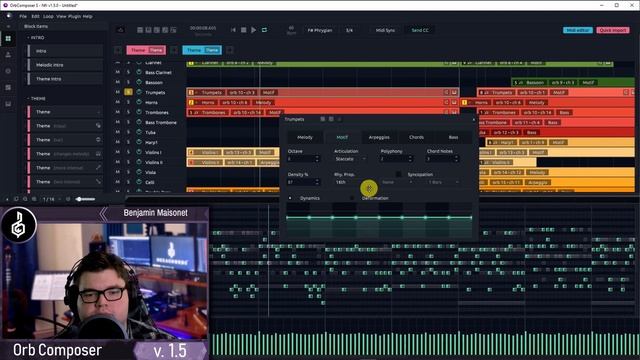
Task: Click the fourth left sidebar icon
Action: (x=8, y=87)
